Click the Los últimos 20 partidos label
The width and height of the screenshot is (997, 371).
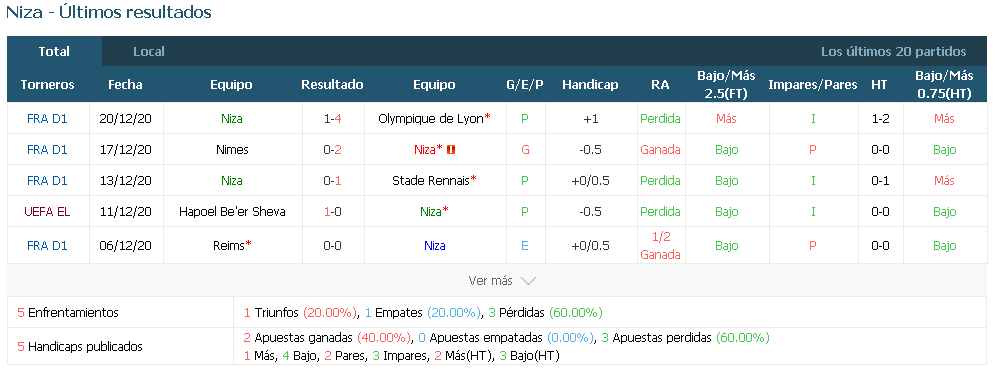tap(893, 52)
